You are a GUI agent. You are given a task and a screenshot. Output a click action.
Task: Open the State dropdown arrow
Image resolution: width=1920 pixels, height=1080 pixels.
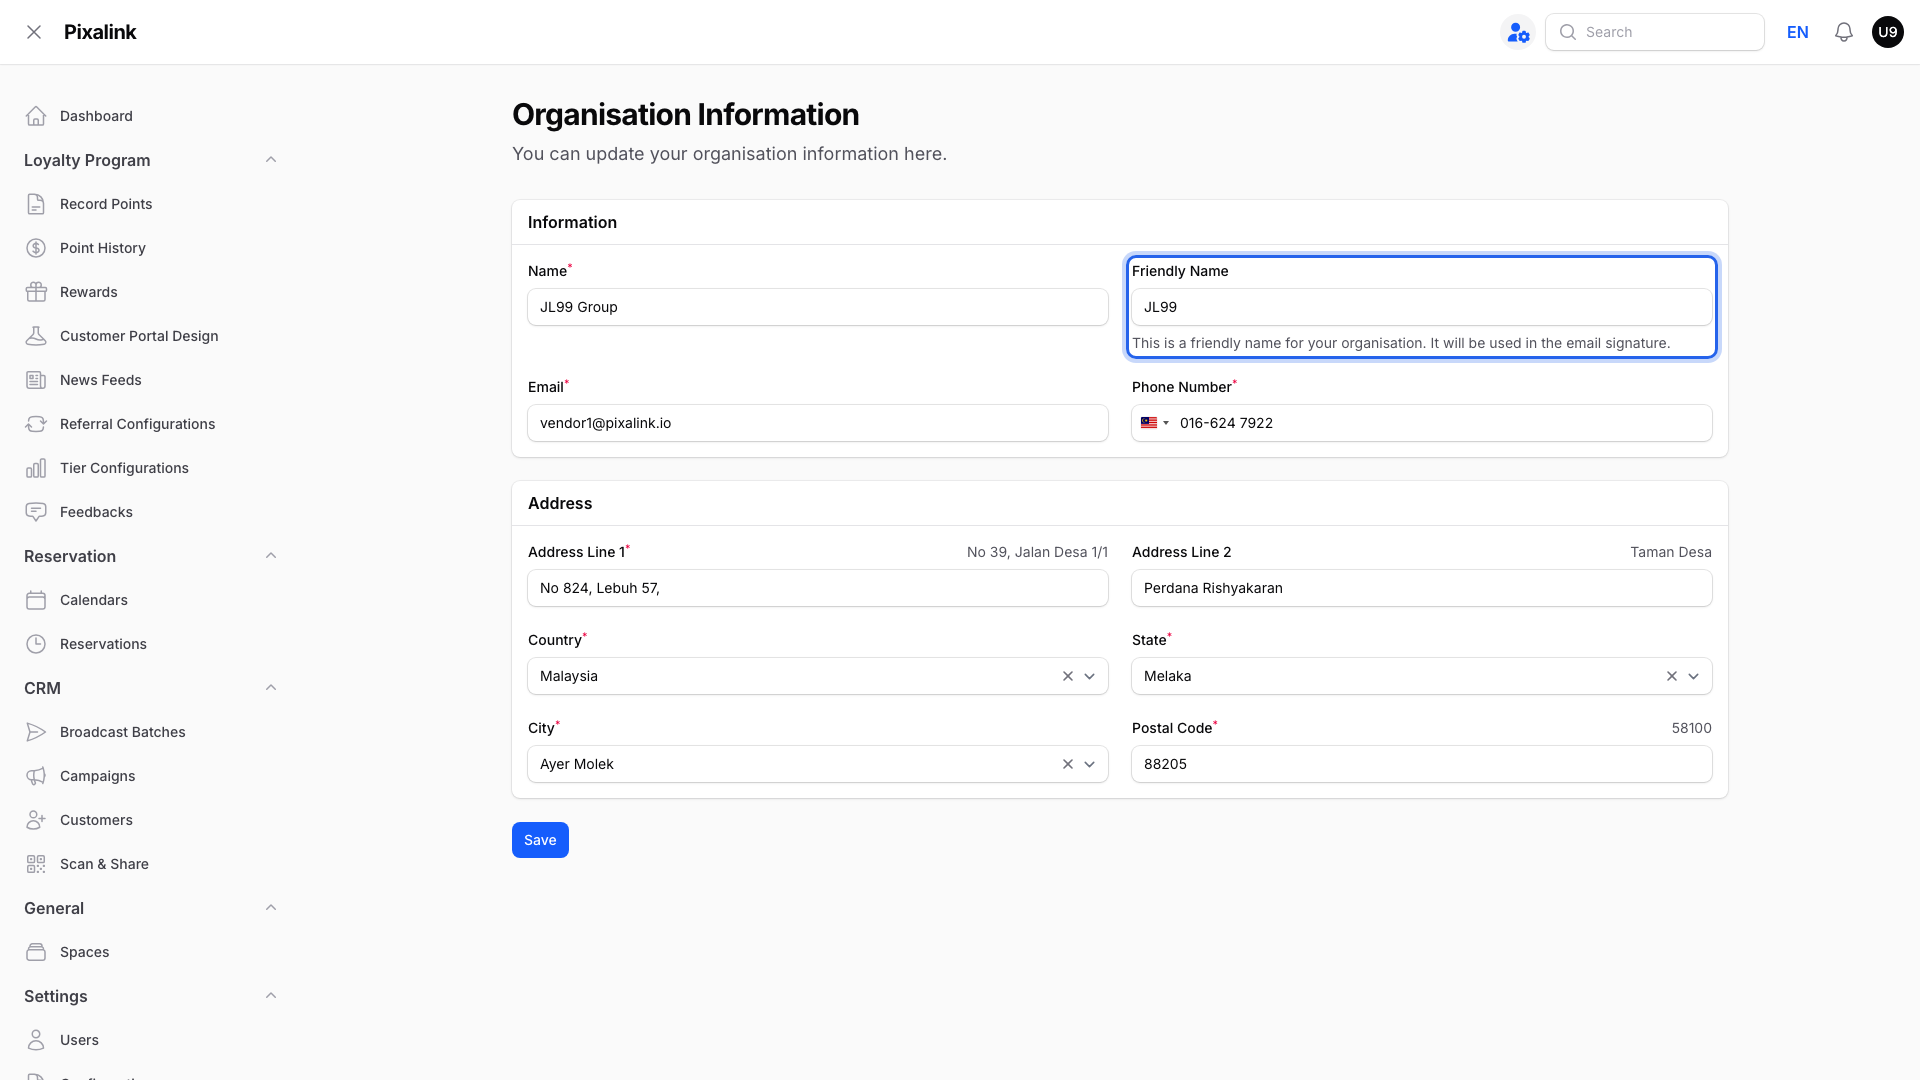point(1694,676)
